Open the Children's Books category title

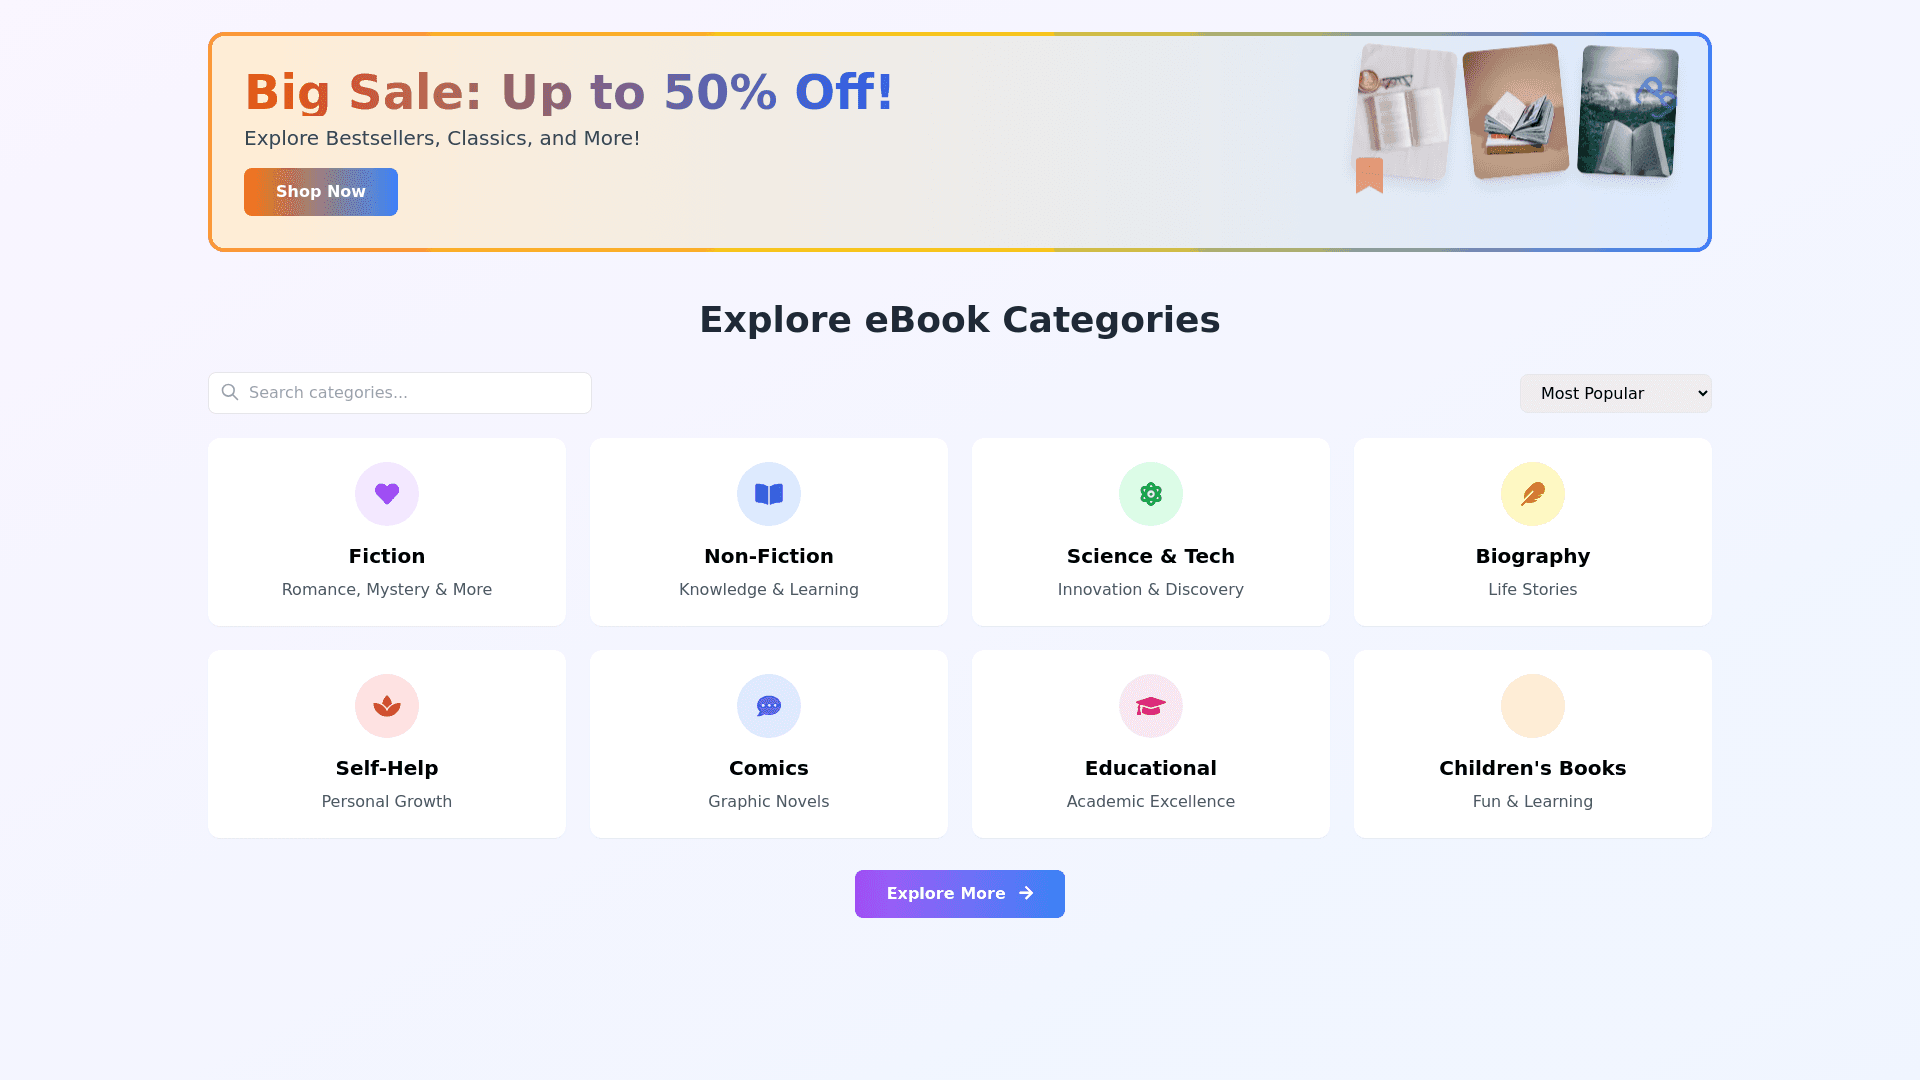click(x=1532, y=768)
